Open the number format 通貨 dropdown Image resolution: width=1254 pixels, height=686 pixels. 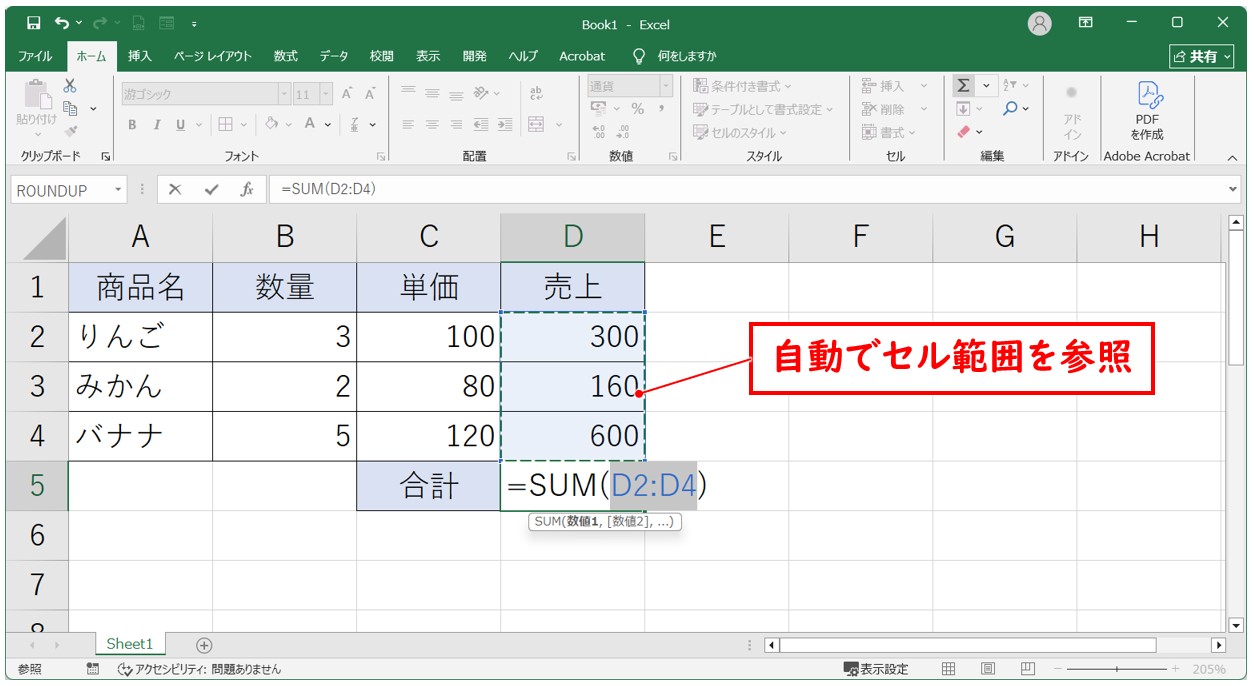click(x=665, y=86)
